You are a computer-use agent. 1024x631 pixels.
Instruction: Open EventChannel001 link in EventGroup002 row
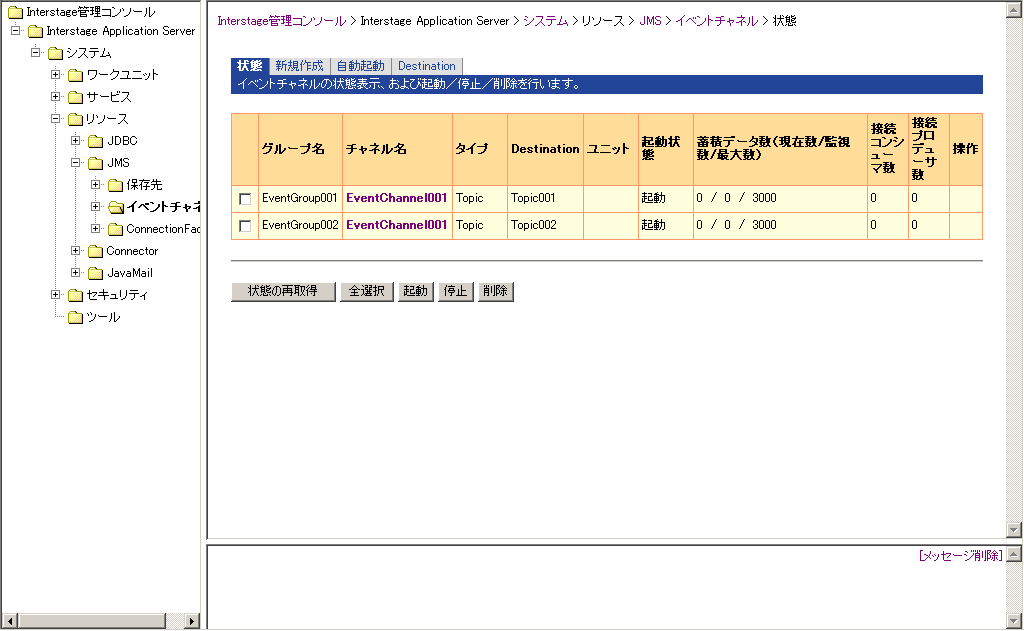[x=396, y=225]
